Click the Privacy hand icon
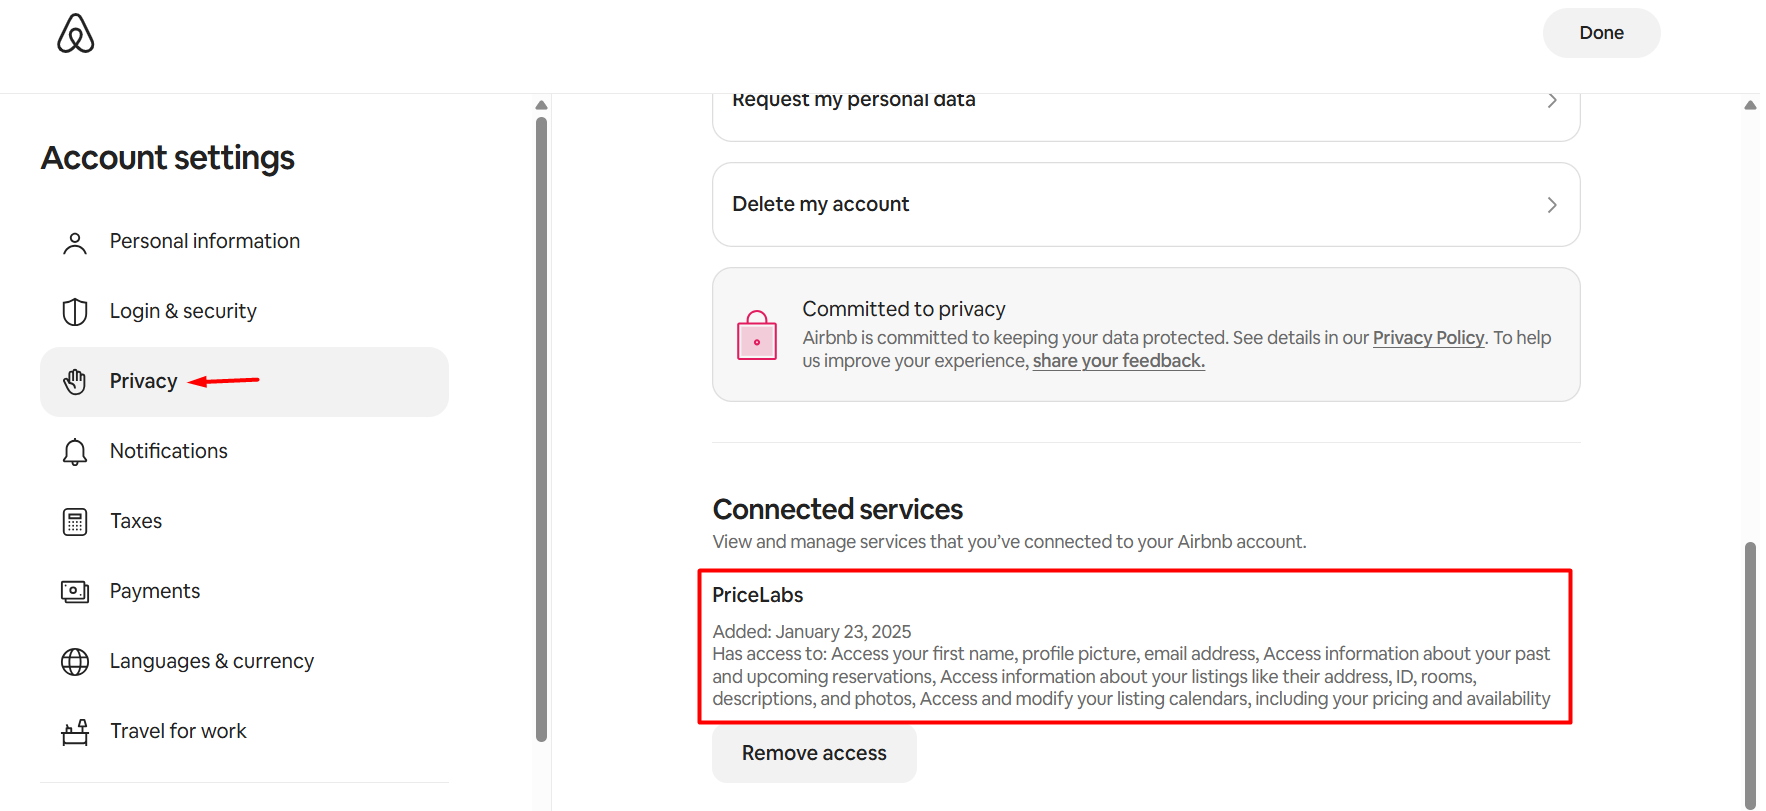This screenshot has width=1766, height=811. 75,381
